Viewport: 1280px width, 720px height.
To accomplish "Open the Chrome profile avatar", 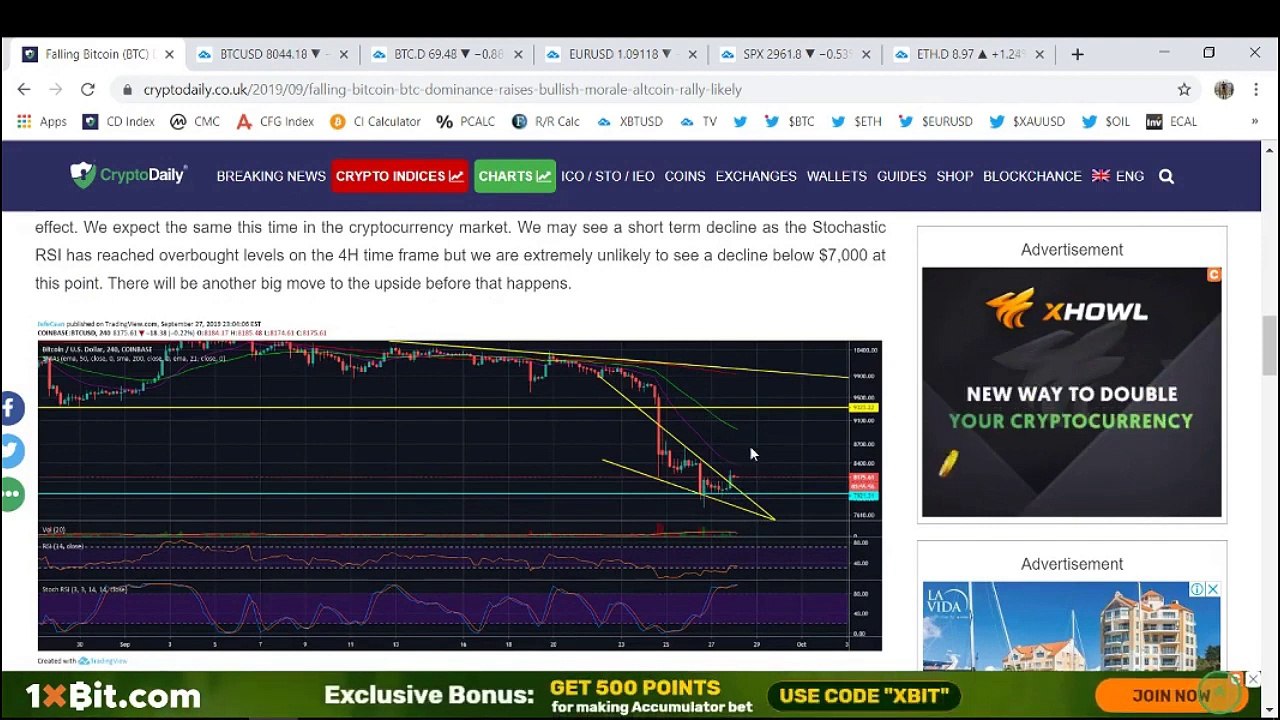I will (x=1224, y=90).
